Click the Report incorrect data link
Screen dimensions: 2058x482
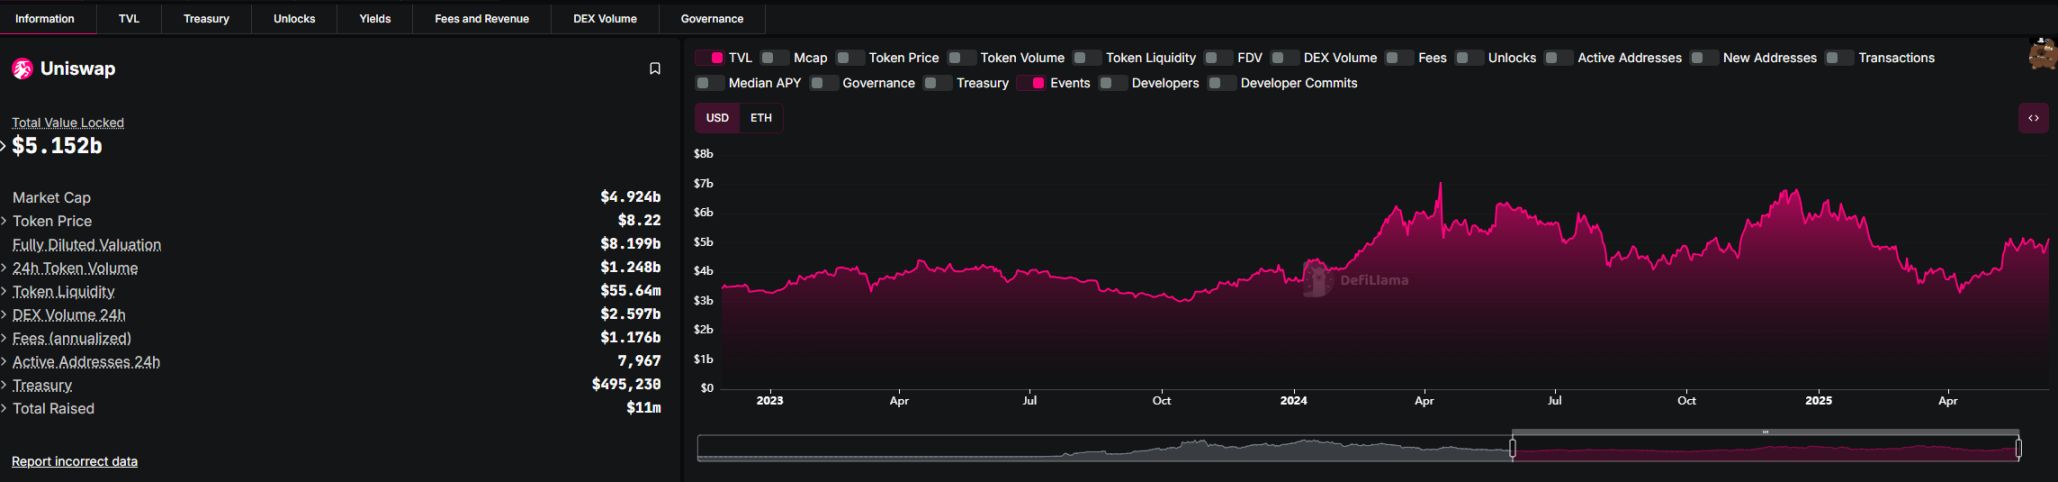pos(75,461)
